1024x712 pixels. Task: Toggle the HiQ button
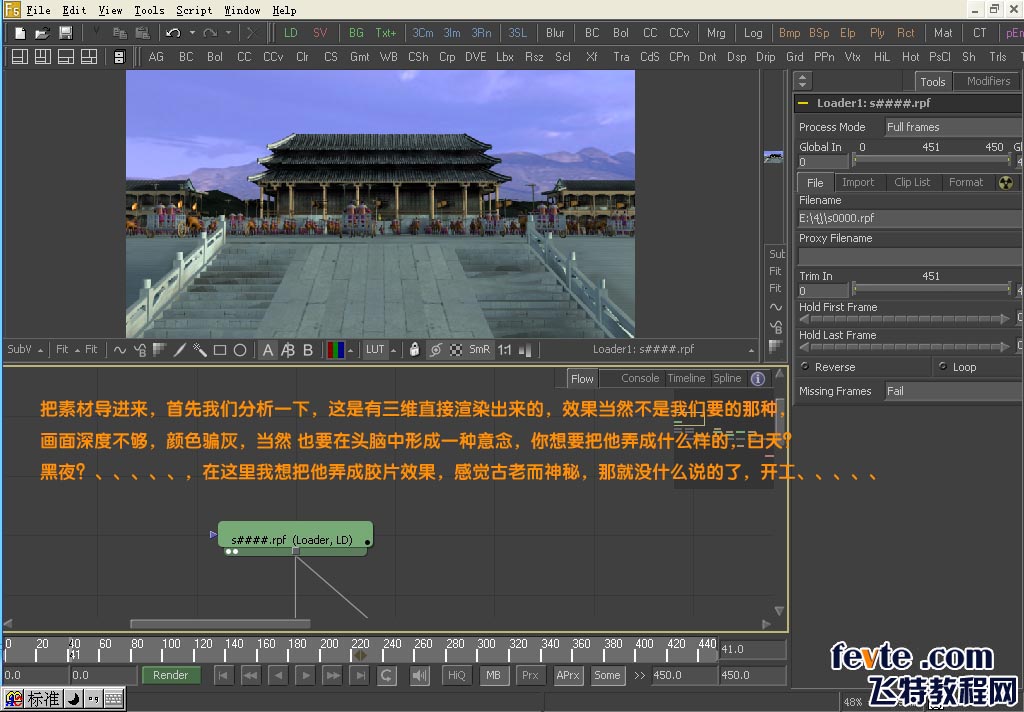(x=456, y=675)
